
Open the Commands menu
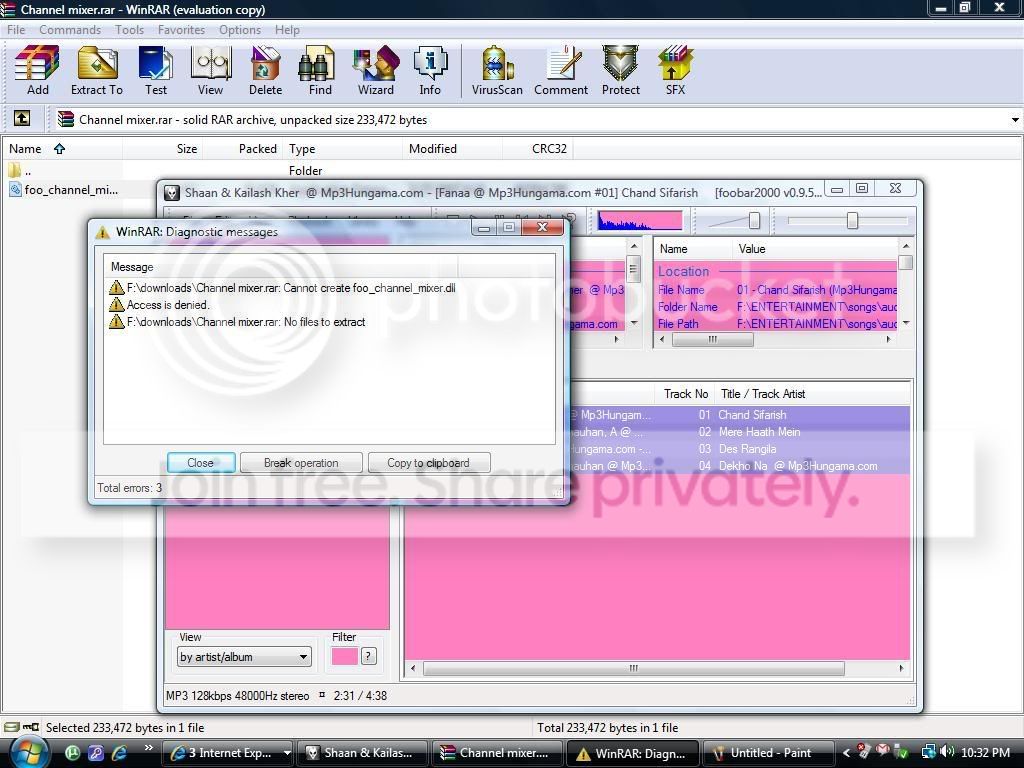pos(70,30)
